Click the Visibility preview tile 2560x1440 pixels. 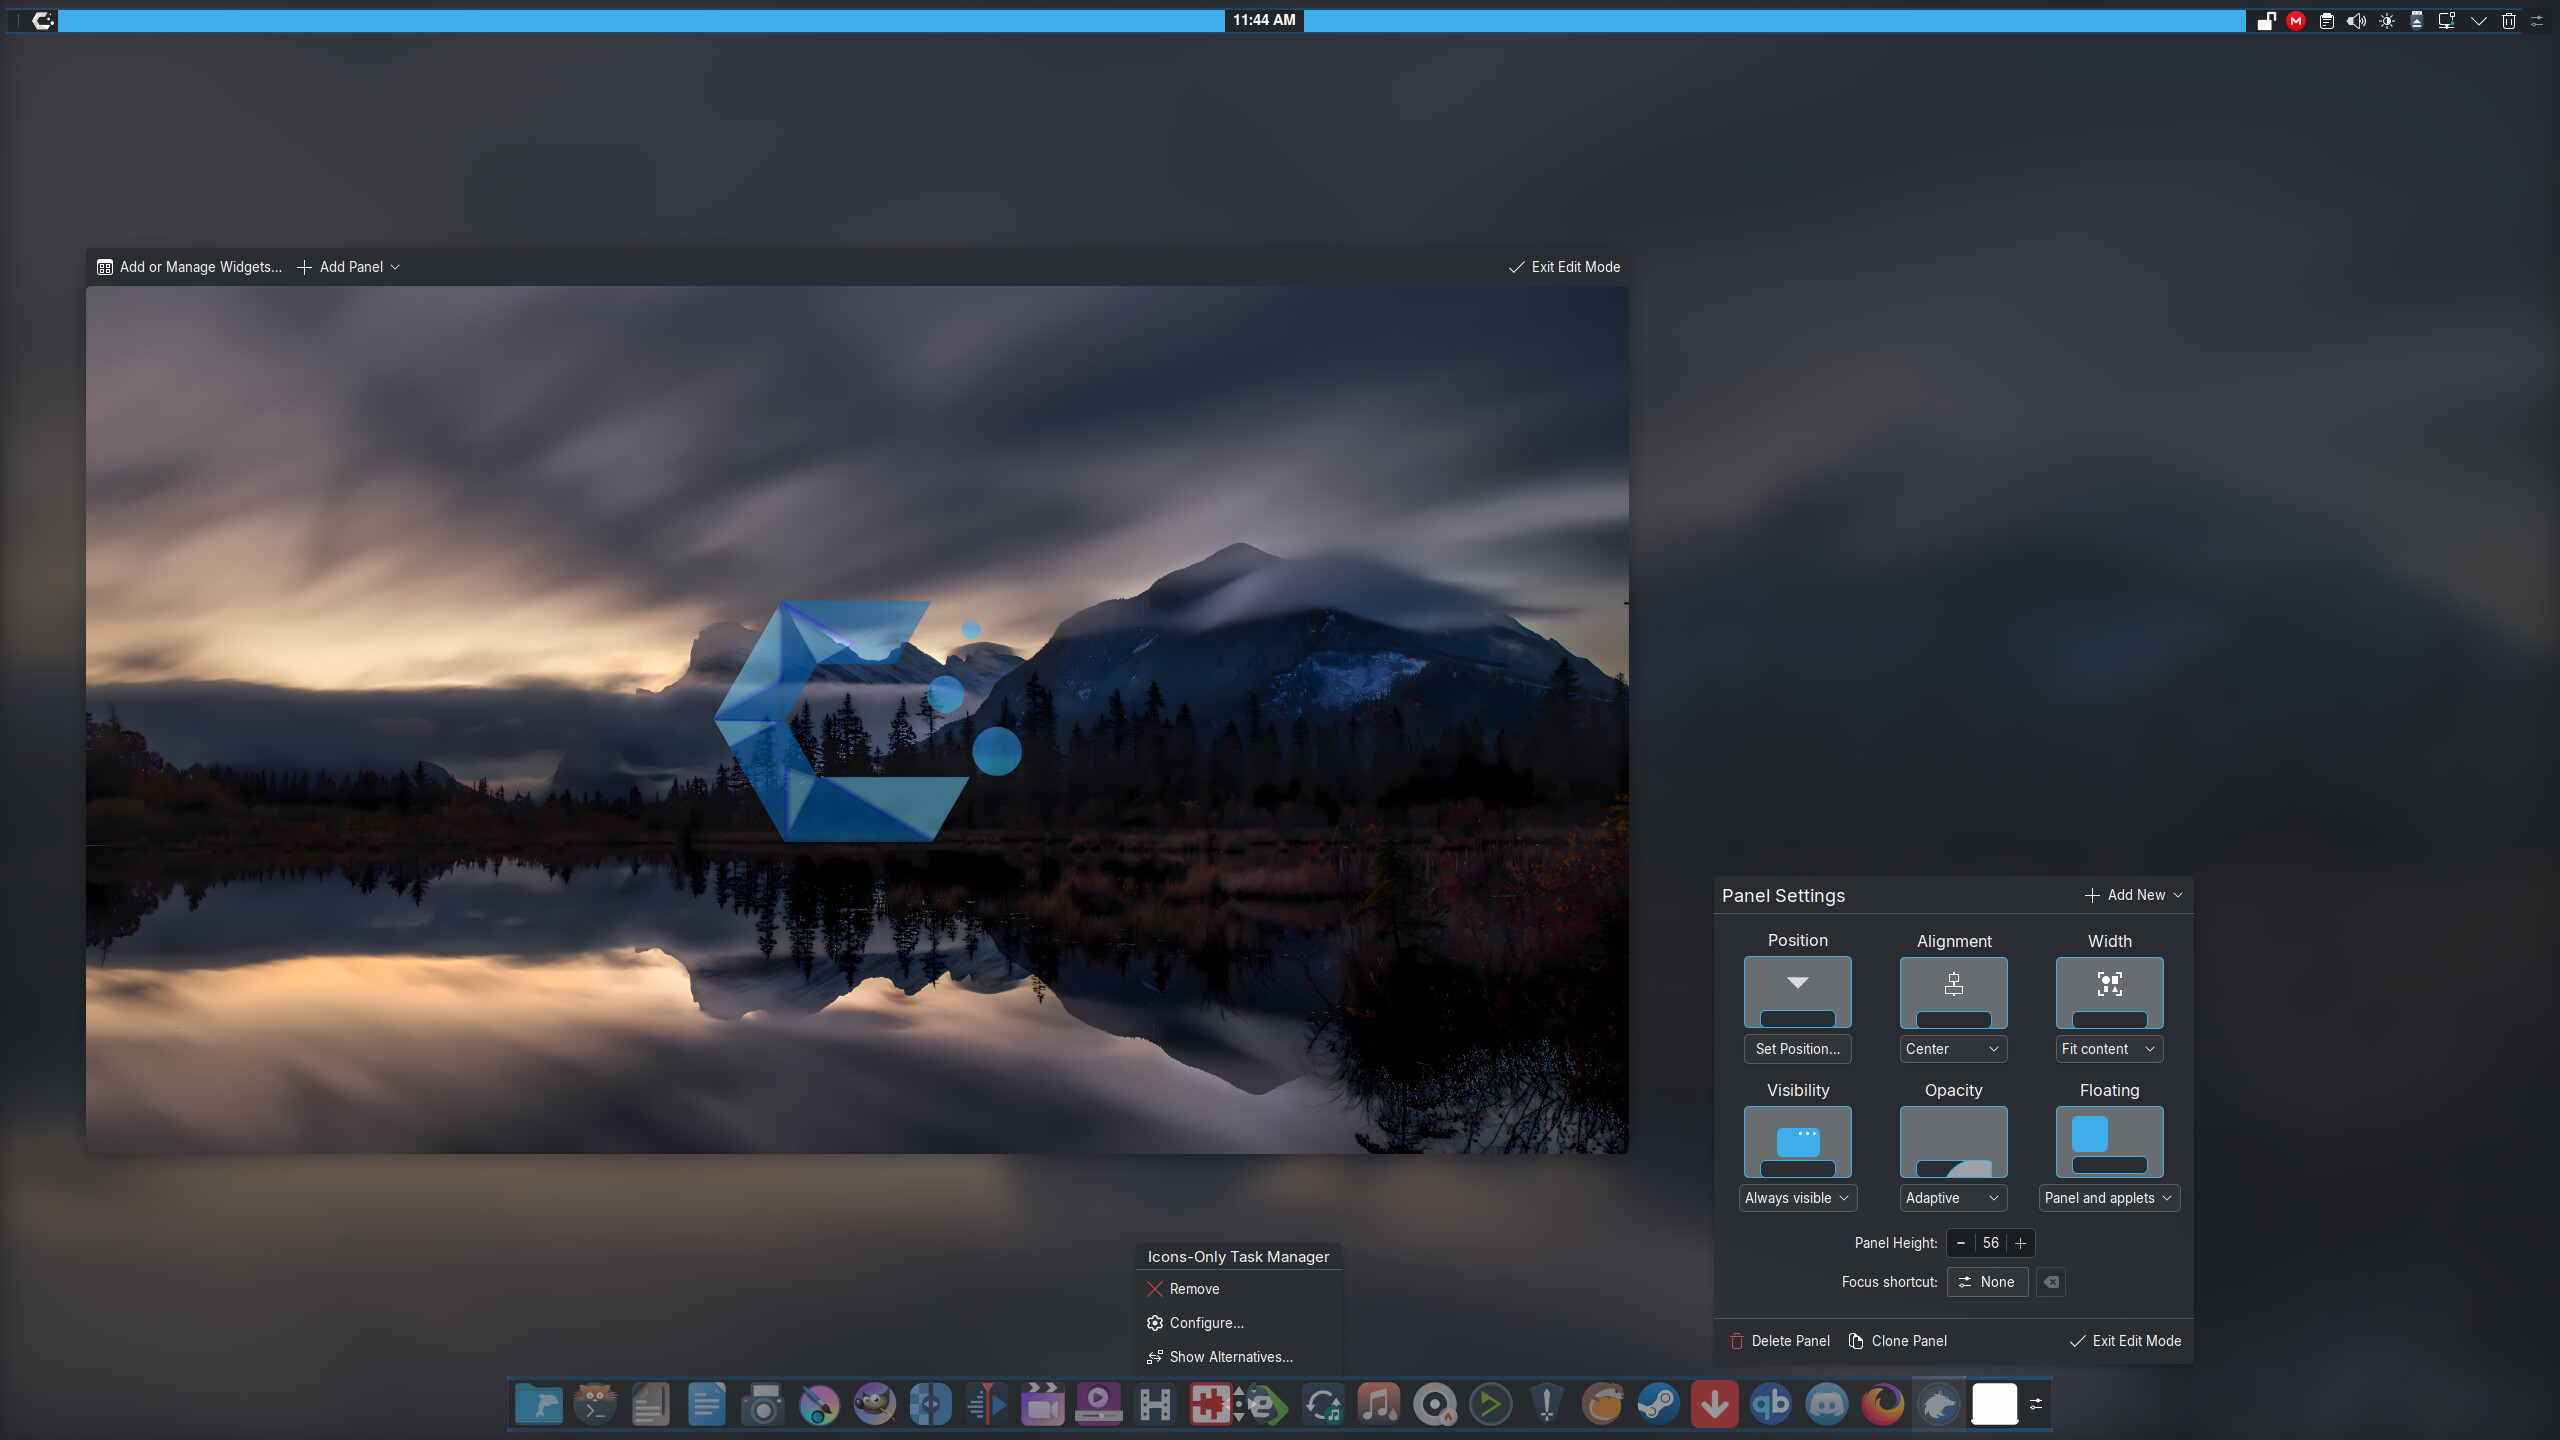[1797, 1141]
